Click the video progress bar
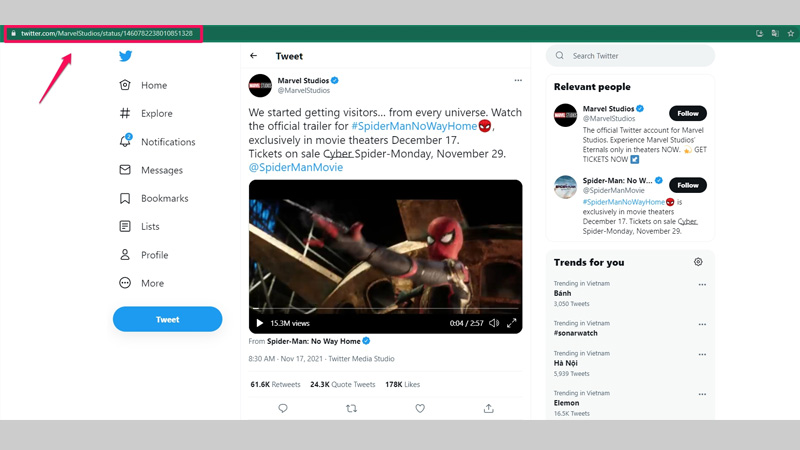Screen dimensions: 800x450 (385, 309)
